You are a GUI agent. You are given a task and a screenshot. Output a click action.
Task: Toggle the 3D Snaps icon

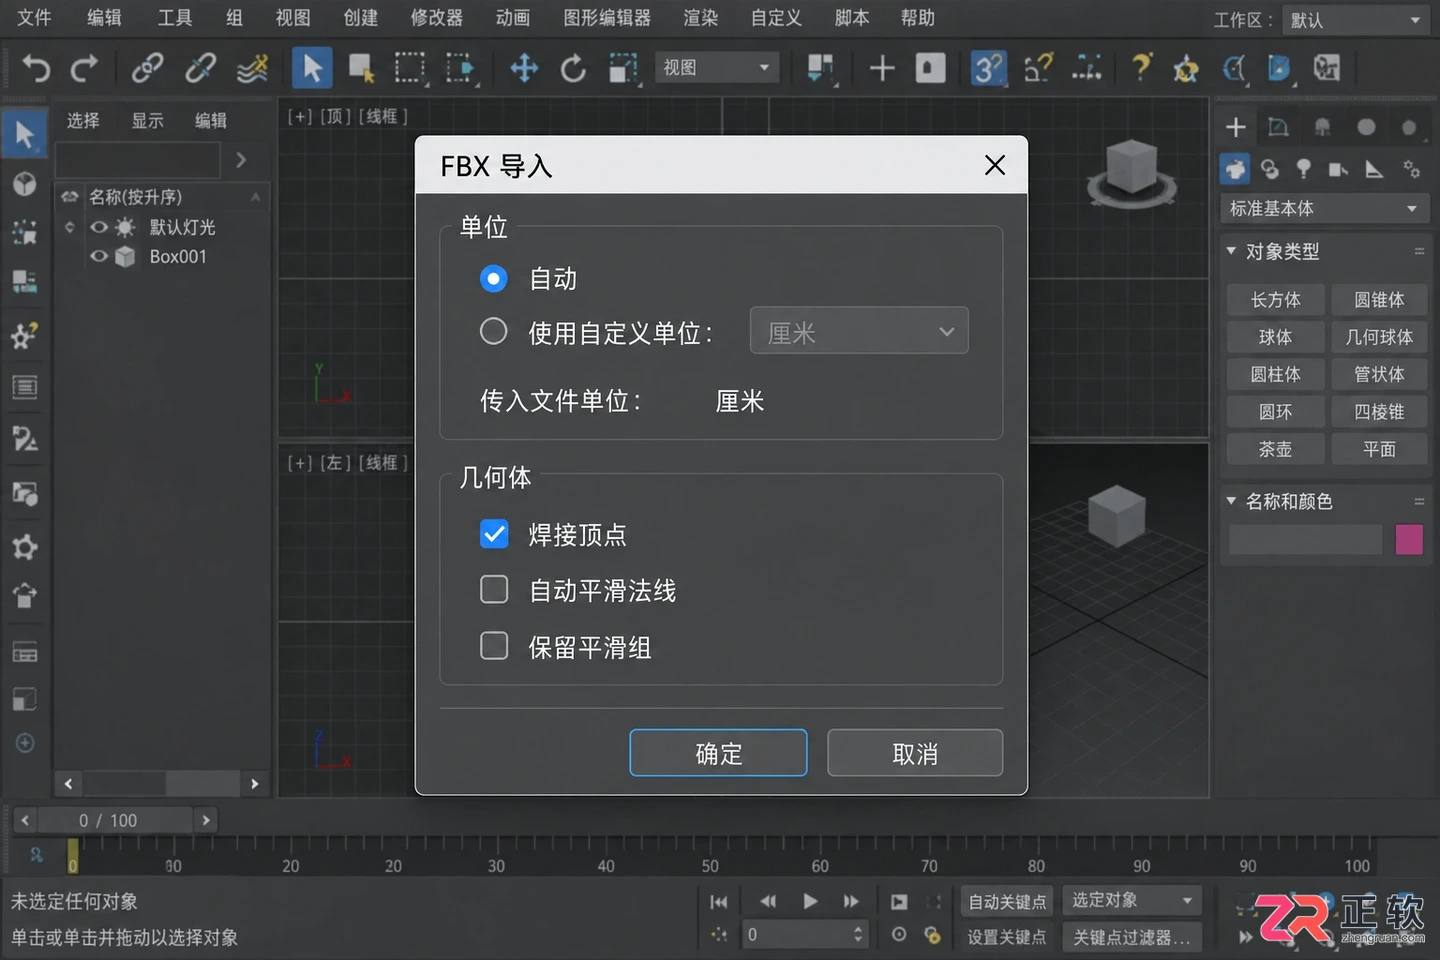tap(987, 68)
